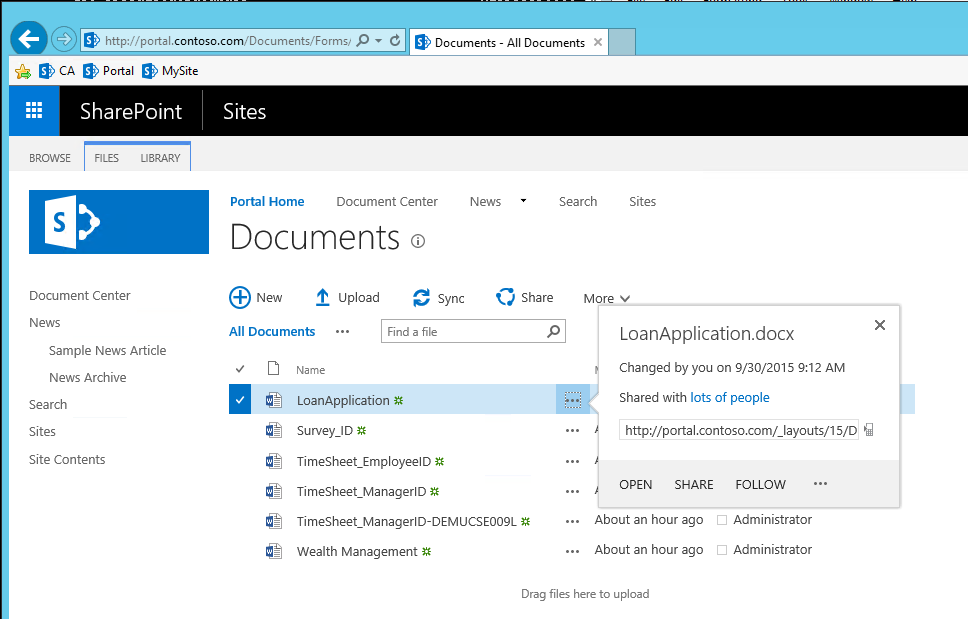
Task: Click the Share icon in command bar
Action: [x=505, y=297]
